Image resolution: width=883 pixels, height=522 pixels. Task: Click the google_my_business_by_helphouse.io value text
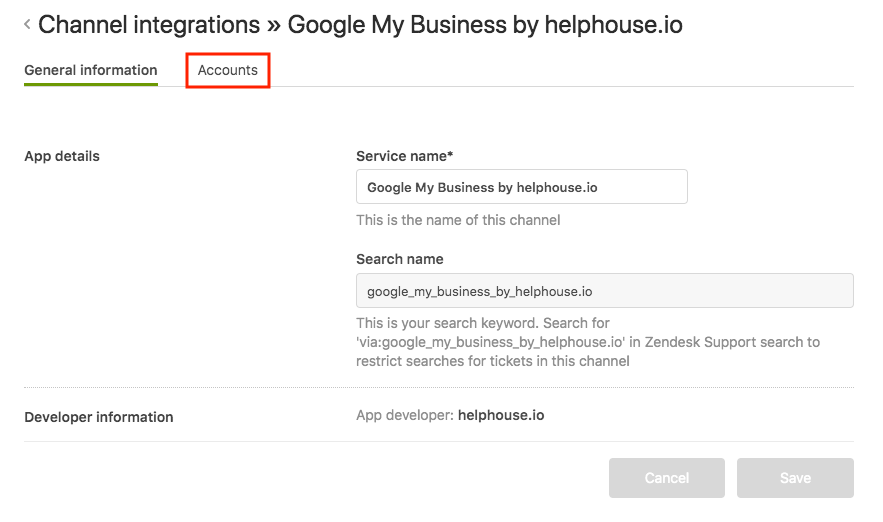coord(480,292)
